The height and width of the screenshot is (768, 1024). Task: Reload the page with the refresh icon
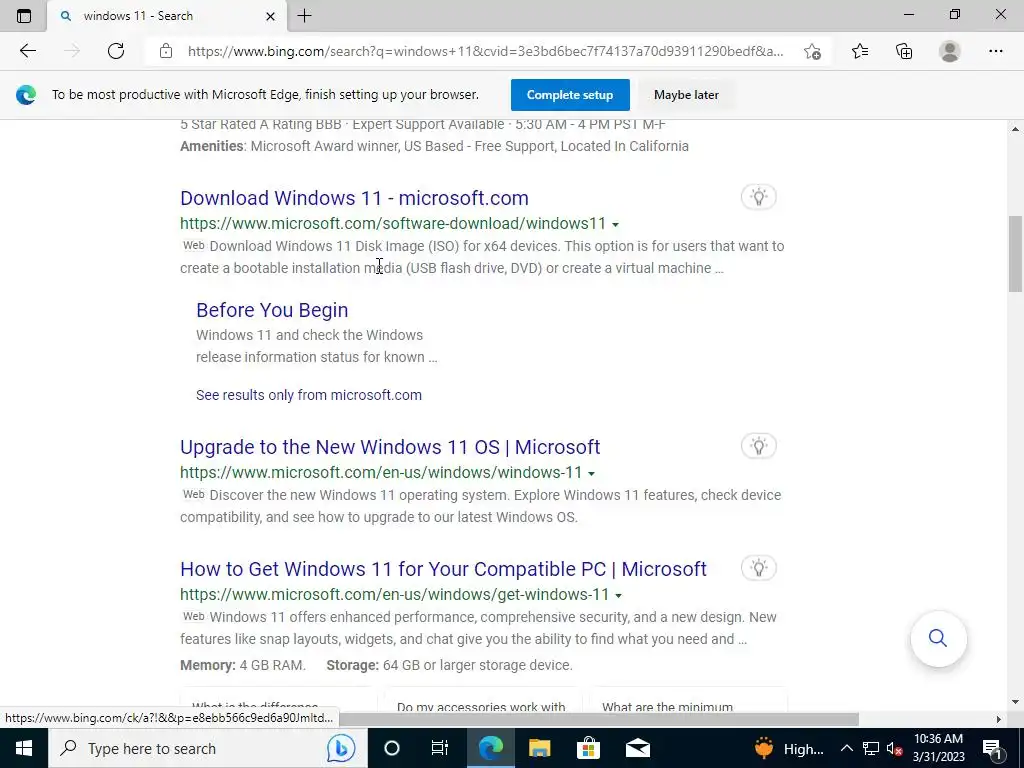click(x=116, y=51)
